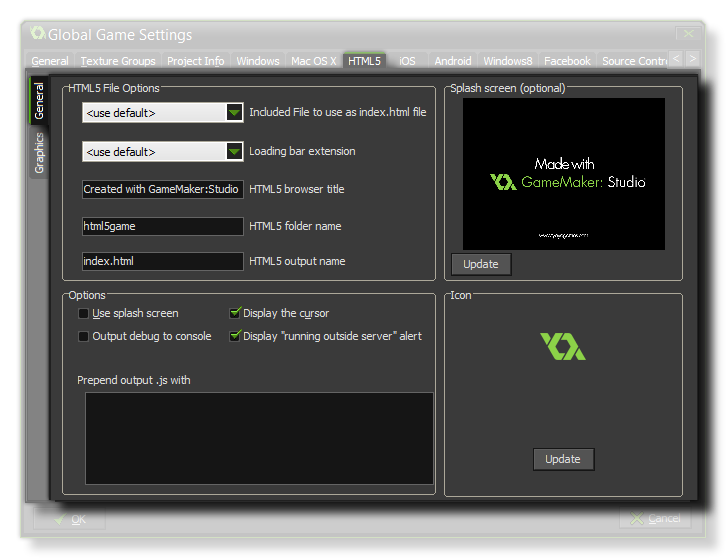Image resolution: width=726 pixels, height=558 pixels.
Task: Select the vertical Graphics side tab
Action: 40,153
